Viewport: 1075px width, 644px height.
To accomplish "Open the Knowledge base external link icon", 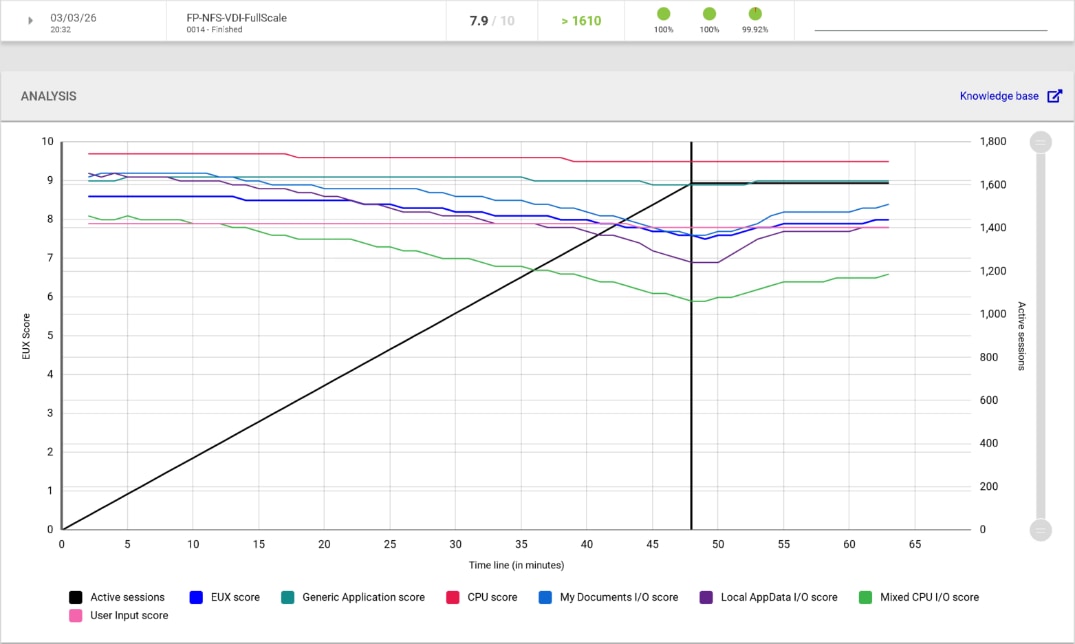I will (1054, 96).
